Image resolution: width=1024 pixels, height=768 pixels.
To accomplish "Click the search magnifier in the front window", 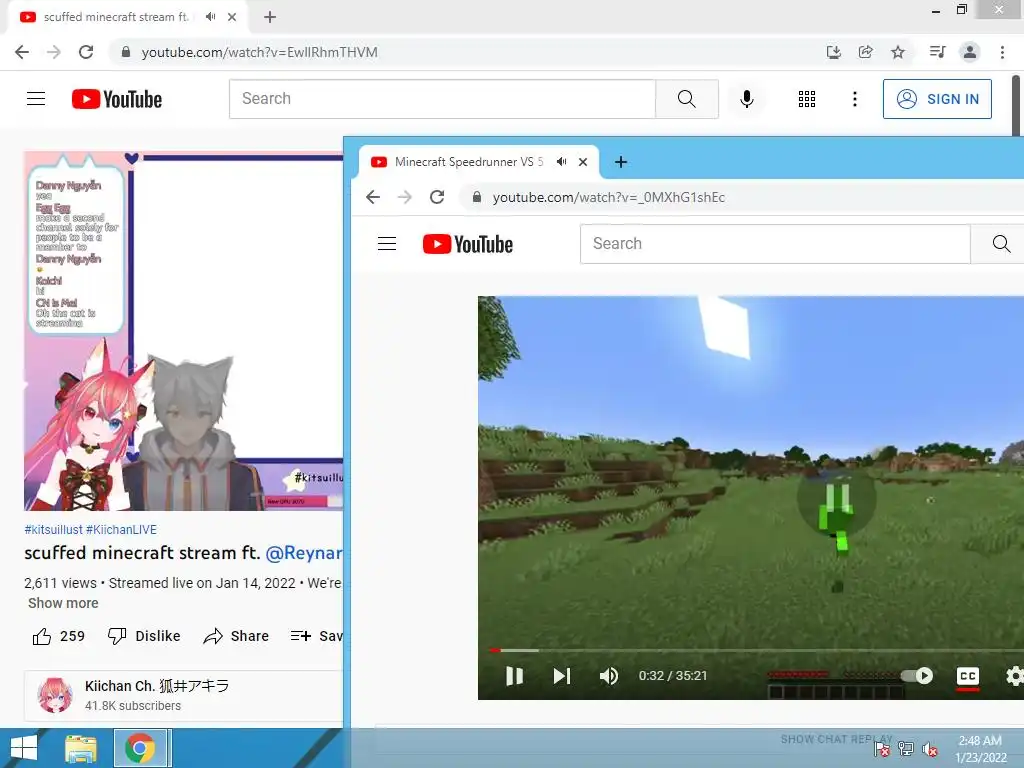I will tap(1000, 244).
